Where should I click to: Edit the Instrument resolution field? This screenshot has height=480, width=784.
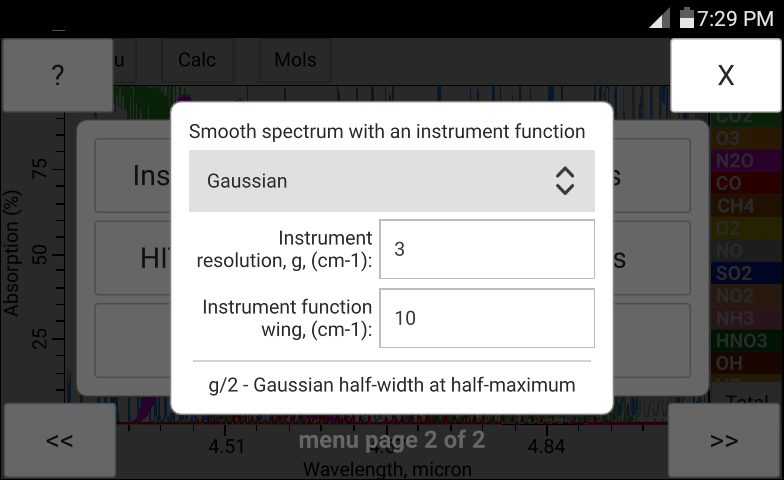pos(487,249)
